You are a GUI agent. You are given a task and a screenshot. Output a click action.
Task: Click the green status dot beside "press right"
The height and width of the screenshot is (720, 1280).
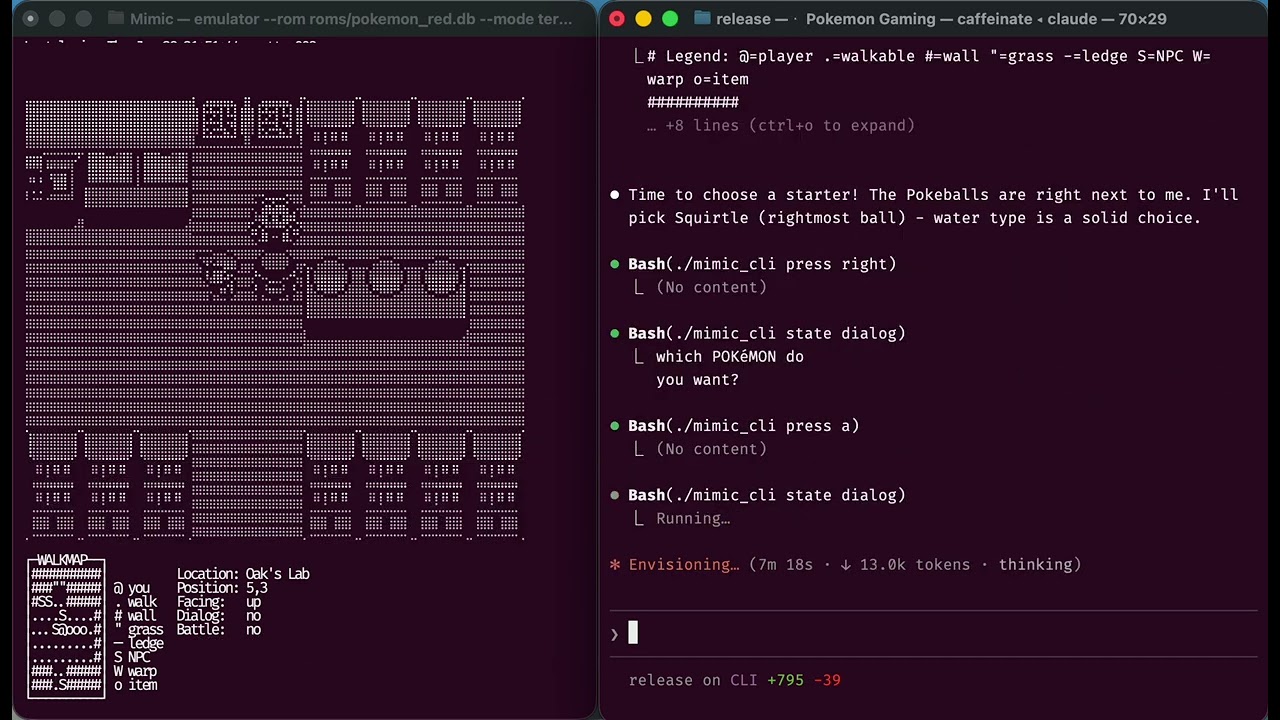tap(615, 264)
